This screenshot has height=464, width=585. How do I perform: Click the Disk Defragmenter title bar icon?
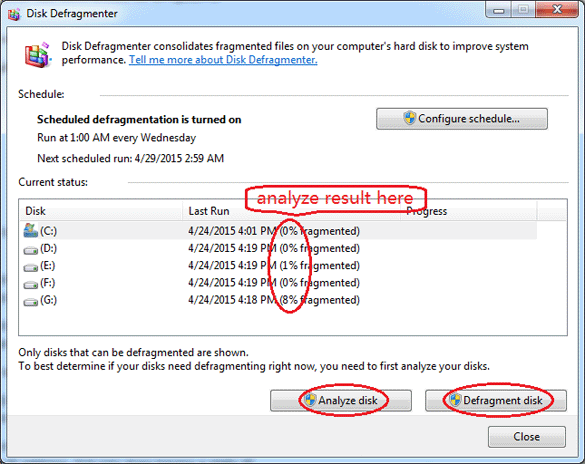click(x=14, y=14)
